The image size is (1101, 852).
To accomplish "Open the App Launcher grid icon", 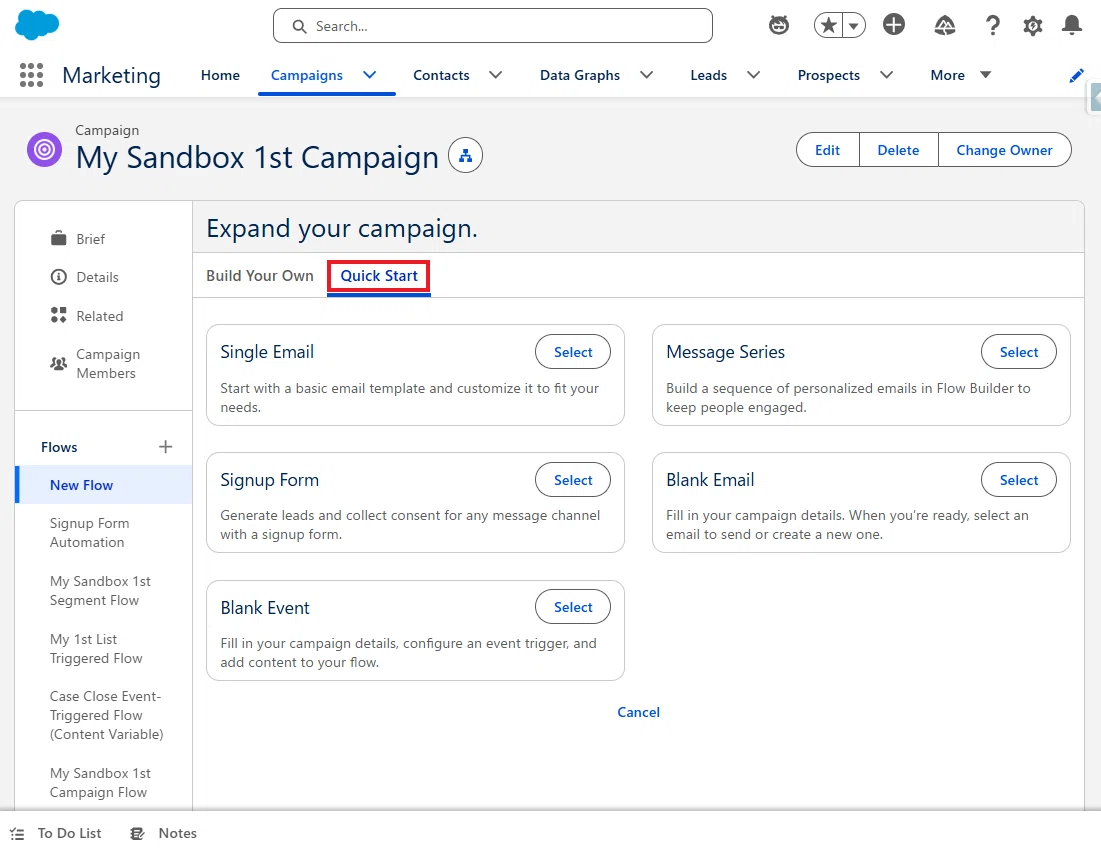I will (31, 75).
